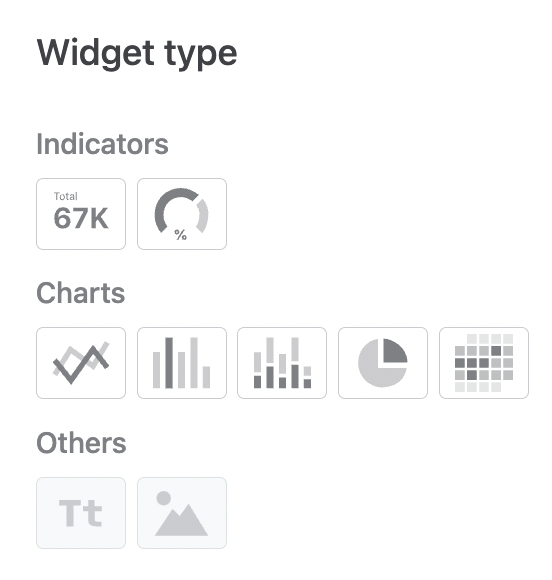Choose the percentage gauge indicator widget

[182, 214]
